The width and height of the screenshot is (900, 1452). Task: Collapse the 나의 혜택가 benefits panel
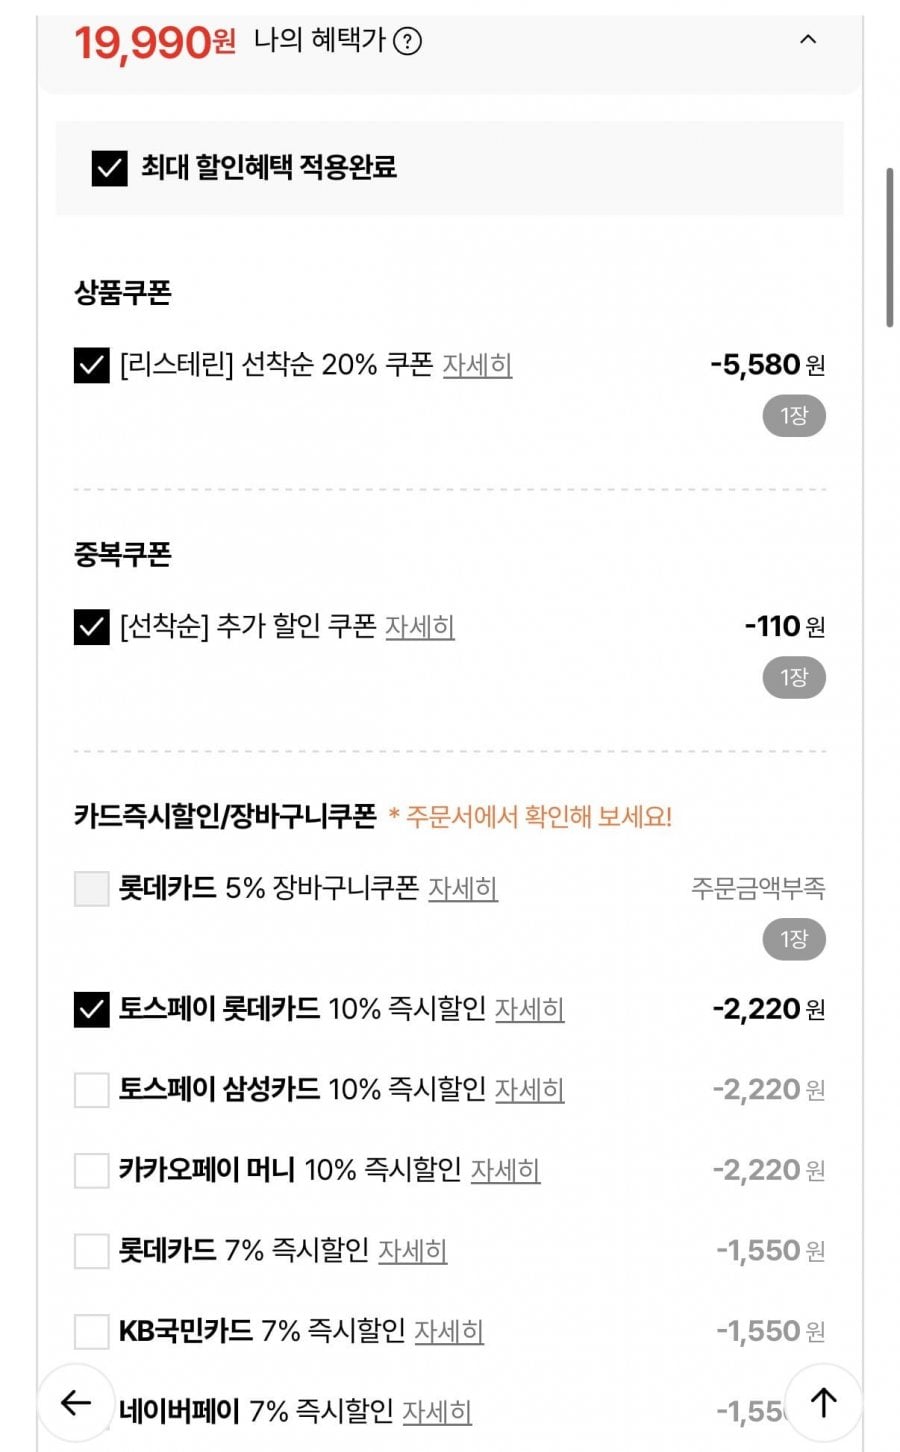808,40
